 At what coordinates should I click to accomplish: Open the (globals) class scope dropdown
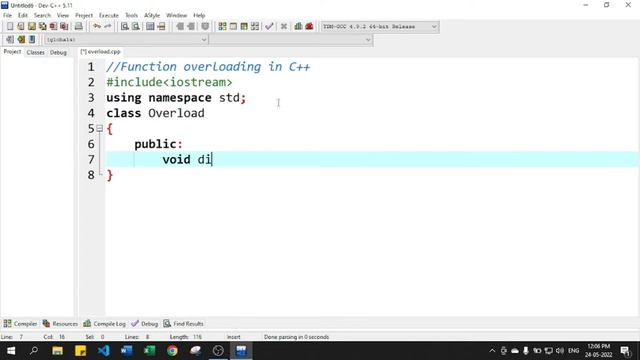tap(126, 40)
